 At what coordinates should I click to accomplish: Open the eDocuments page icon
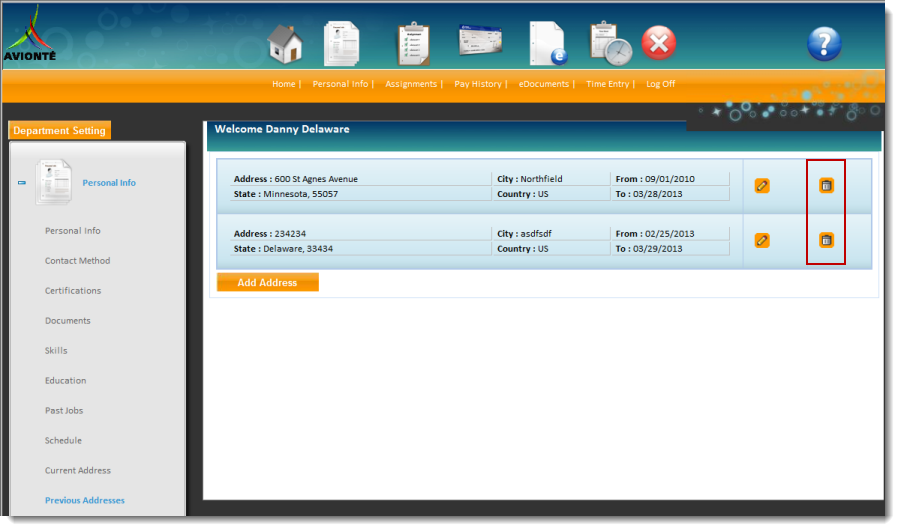click(x=547, y=43)
